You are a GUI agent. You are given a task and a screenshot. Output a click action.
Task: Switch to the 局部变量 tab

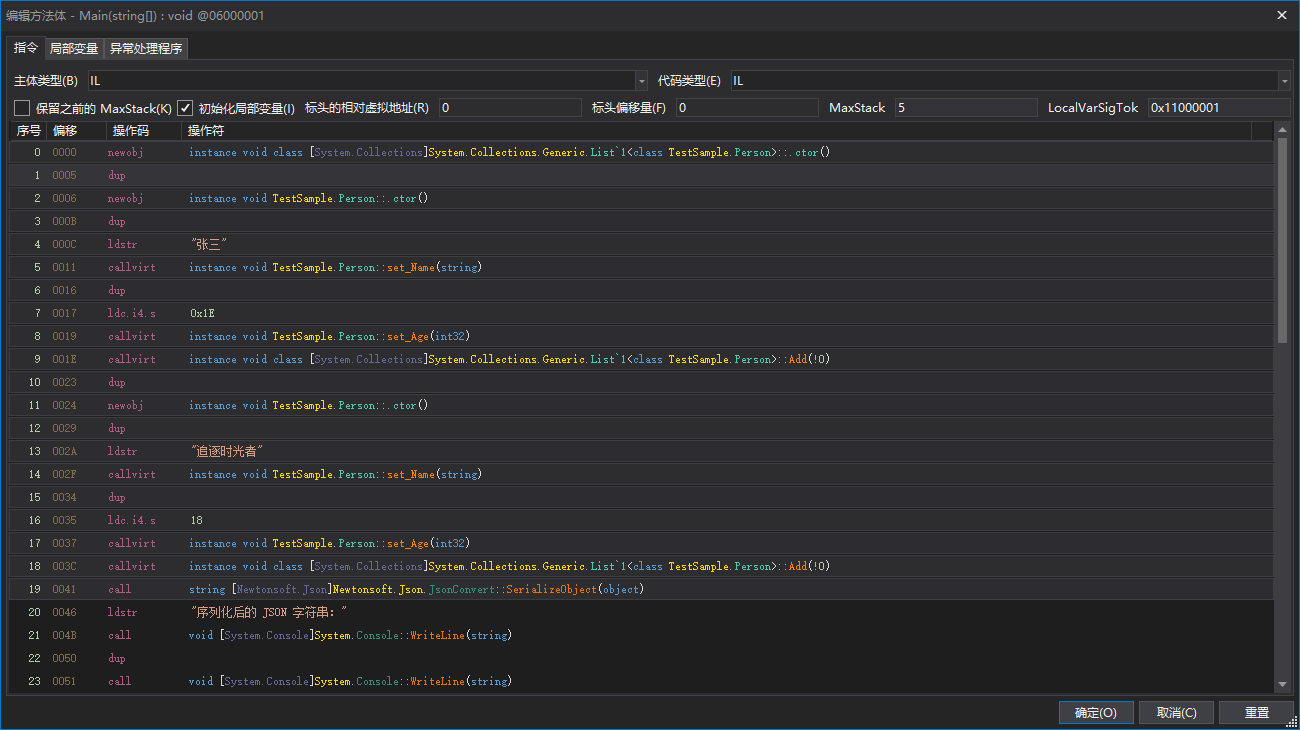(x=74, y=49)
